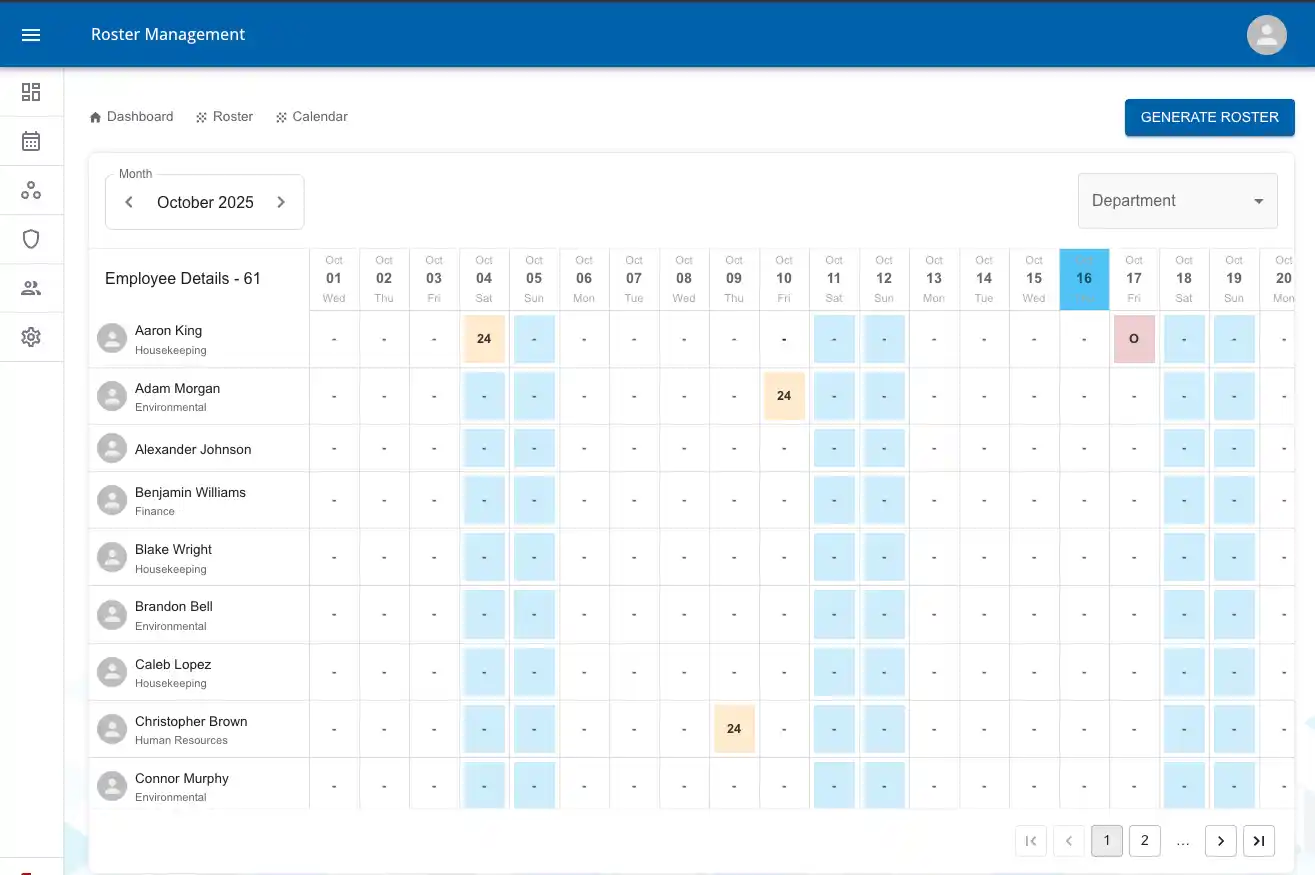Open the Department filter dropdown

click(x=1177, y=200)
